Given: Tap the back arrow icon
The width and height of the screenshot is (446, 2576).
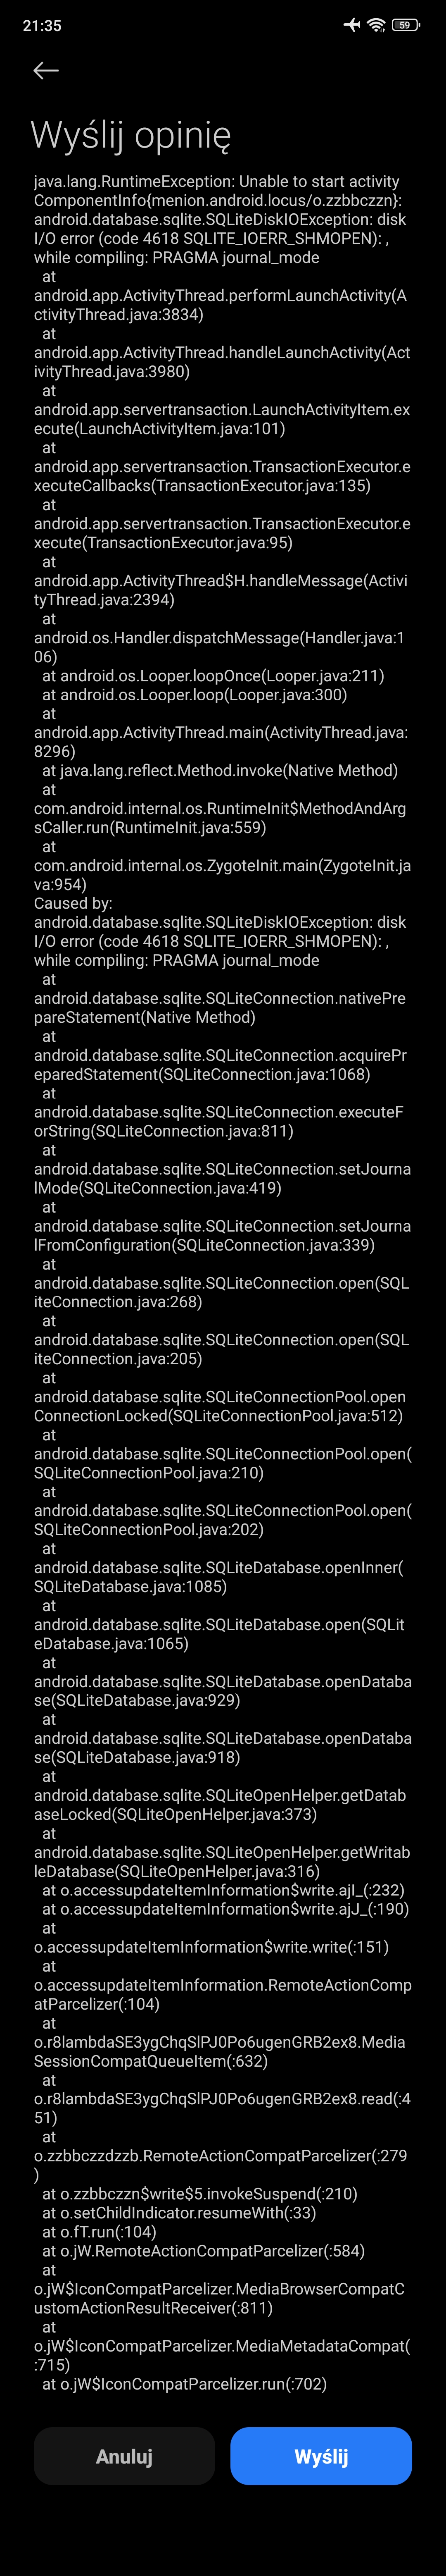Looking at the screenshot, I should [x=46, y=70].
